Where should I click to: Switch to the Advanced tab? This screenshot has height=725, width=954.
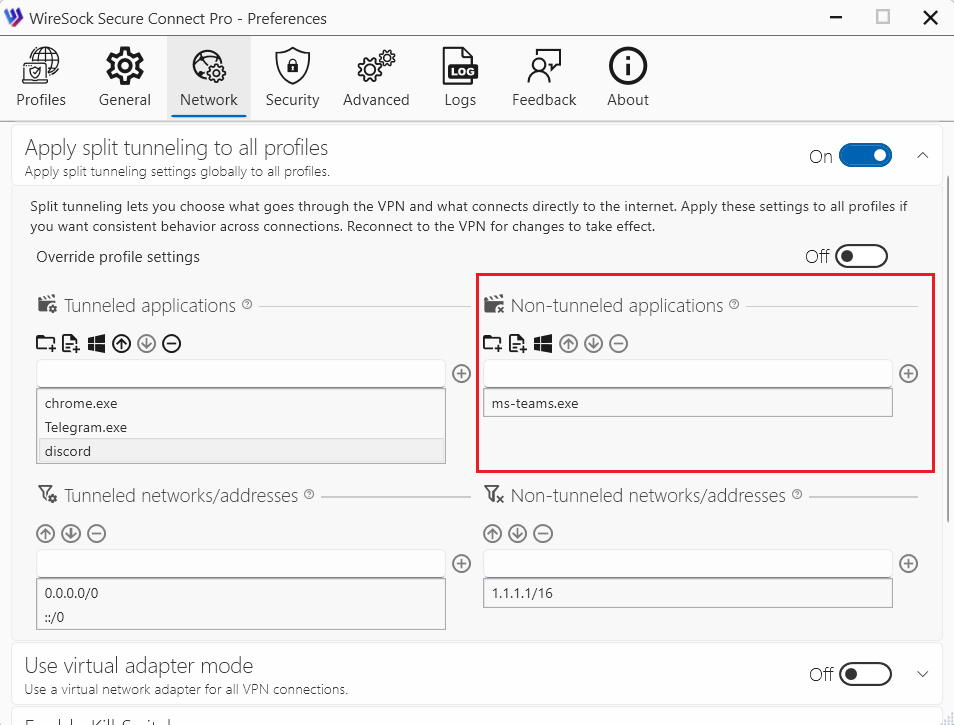(x=376, y=78)
